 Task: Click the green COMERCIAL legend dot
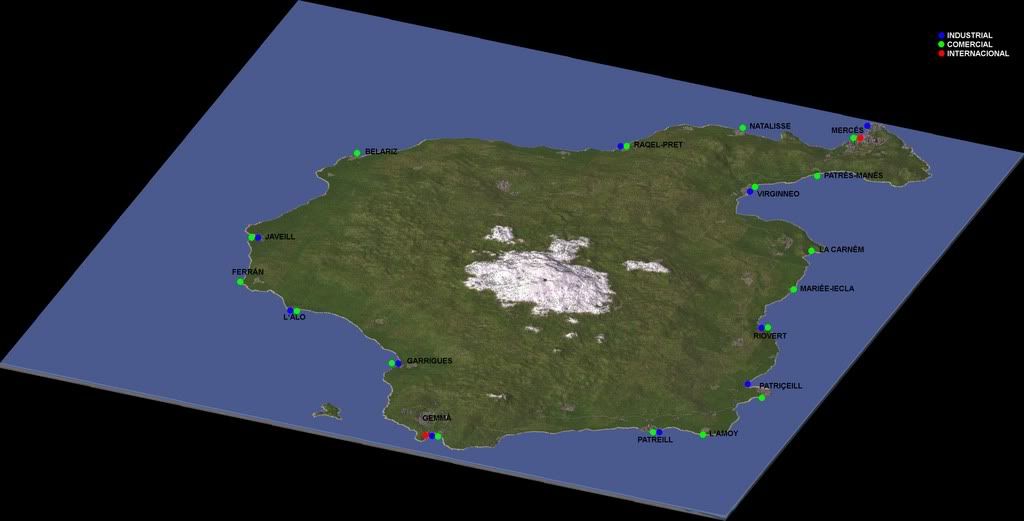pos(941,44)
